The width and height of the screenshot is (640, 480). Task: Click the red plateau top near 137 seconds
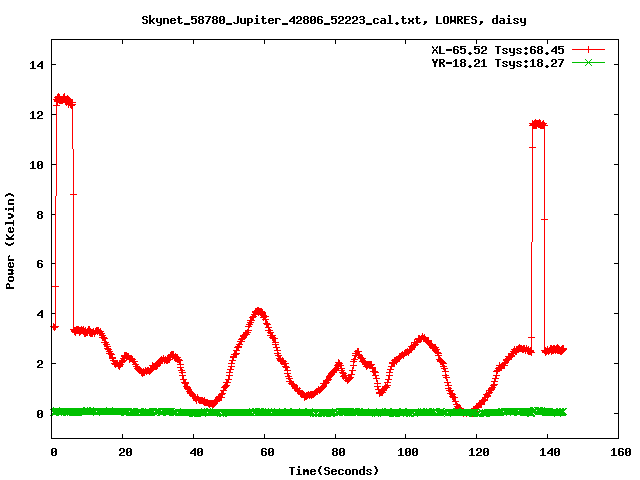(x=538, y=124)
